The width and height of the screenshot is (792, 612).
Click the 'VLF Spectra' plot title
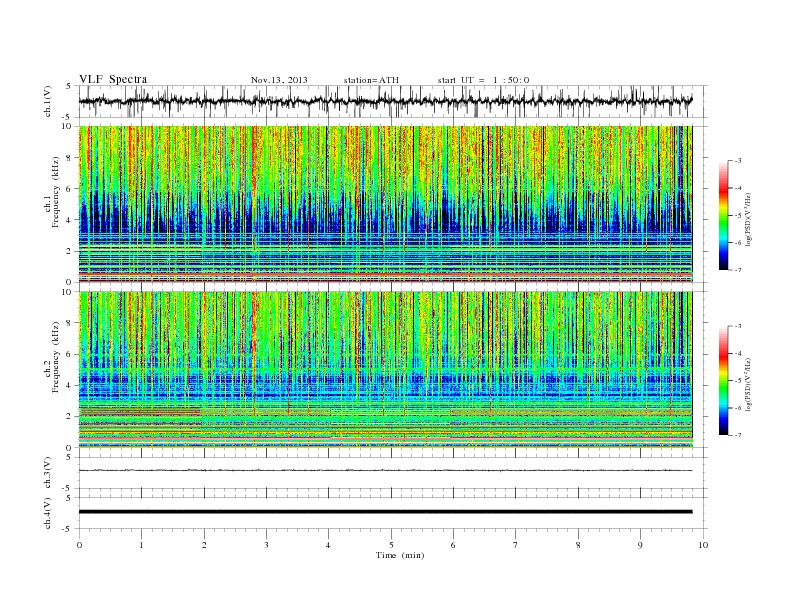pos(113,79)
